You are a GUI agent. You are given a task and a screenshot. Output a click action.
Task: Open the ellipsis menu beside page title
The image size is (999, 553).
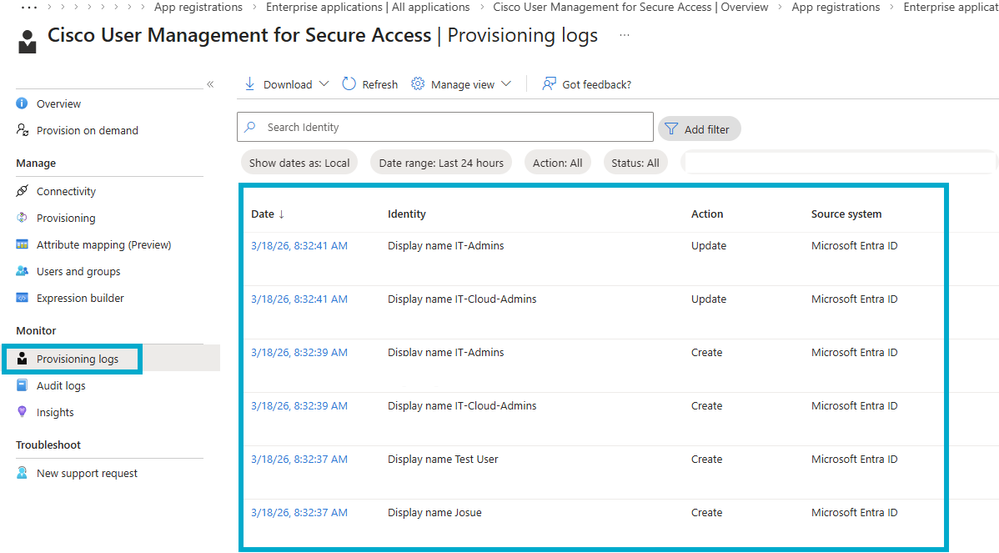tap(624, 35)
